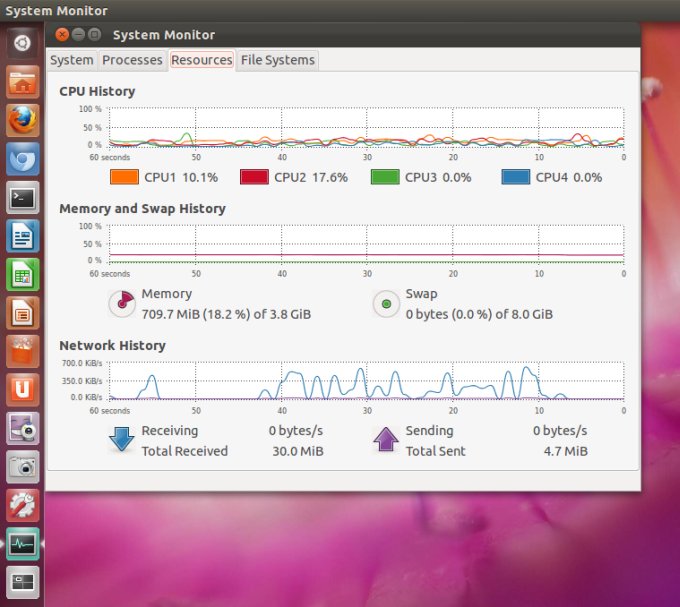Select the Resources tab

tap(202, 60)
